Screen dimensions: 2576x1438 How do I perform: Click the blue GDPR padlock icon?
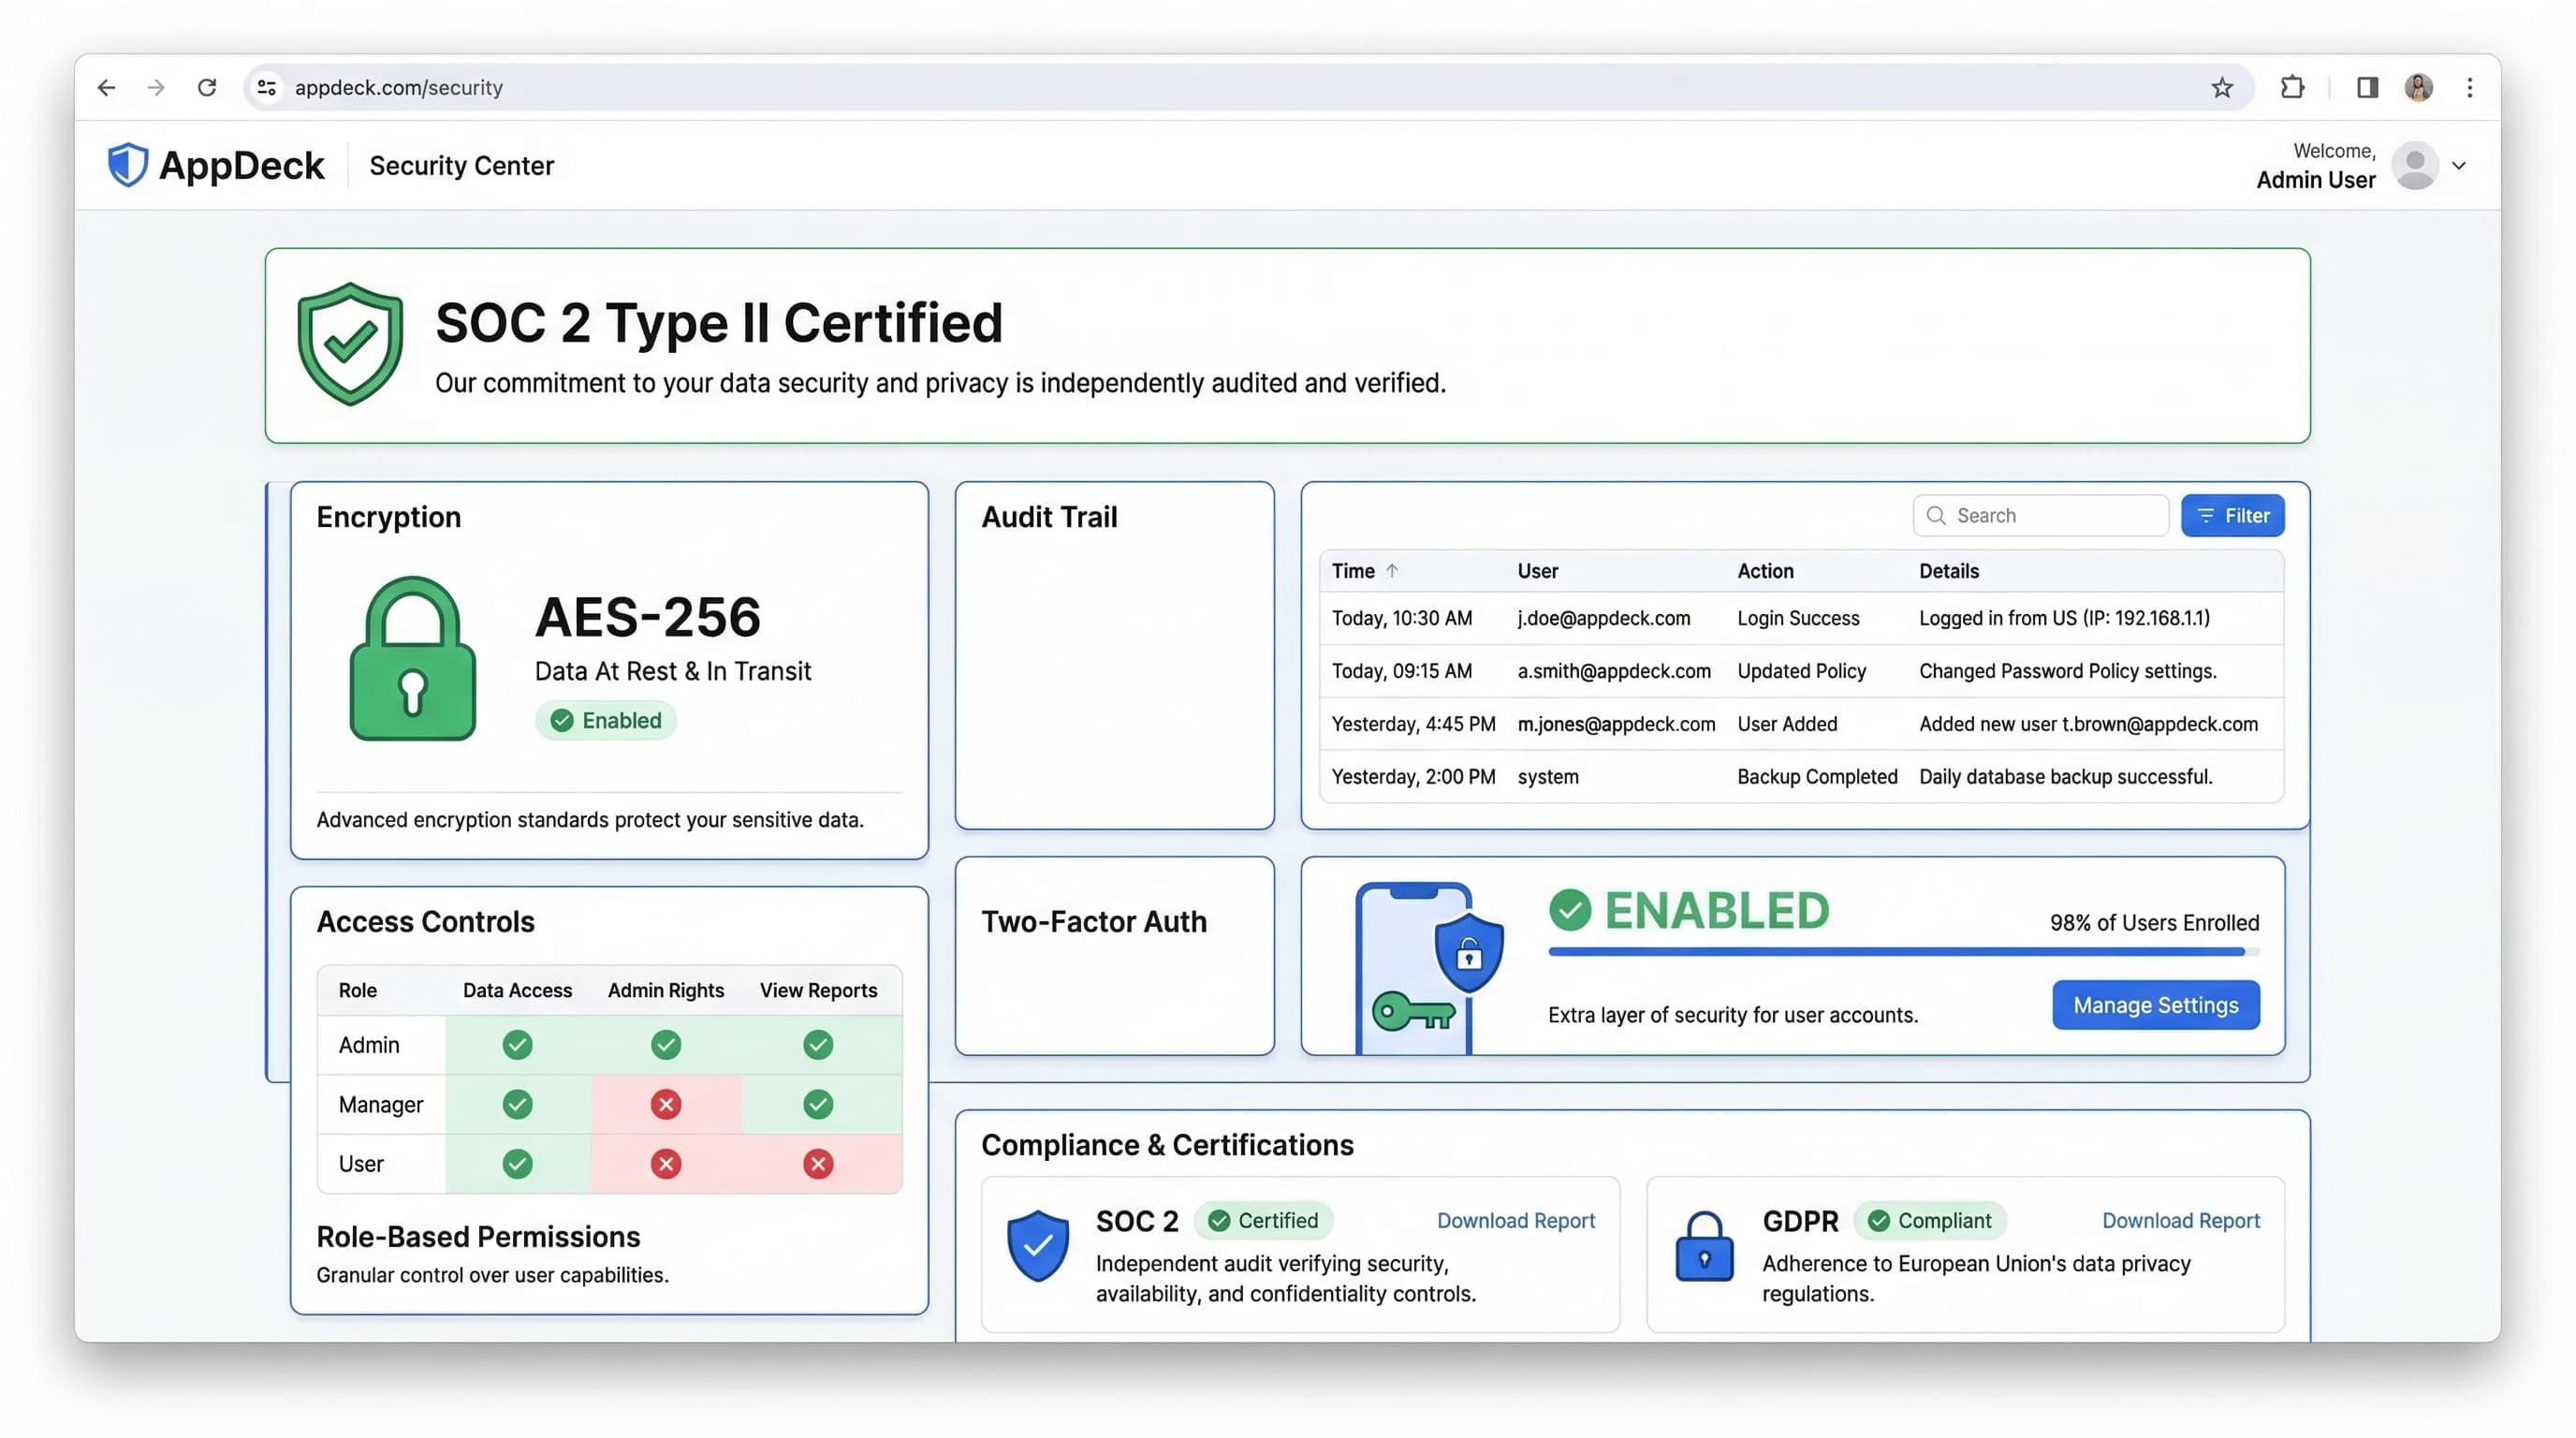coord(1703,1246)
